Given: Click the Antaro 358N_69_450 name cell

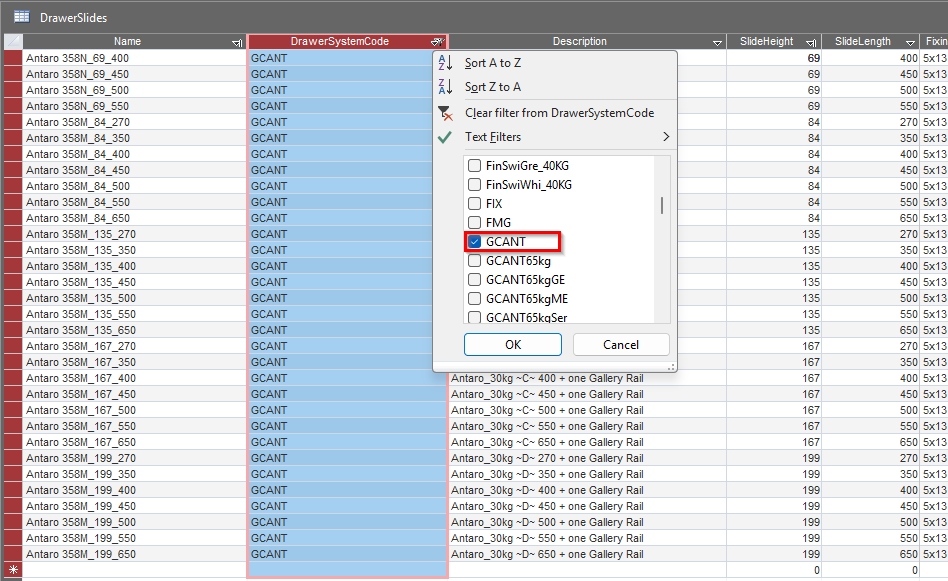Looking at the screenshot, I should point(134,74).
